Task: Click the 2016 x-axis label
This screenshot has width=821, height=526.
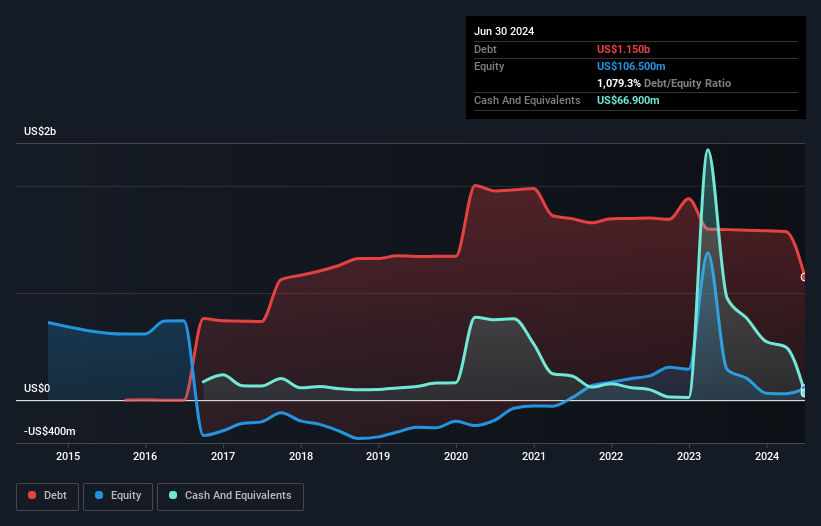Action: (145, 456)
